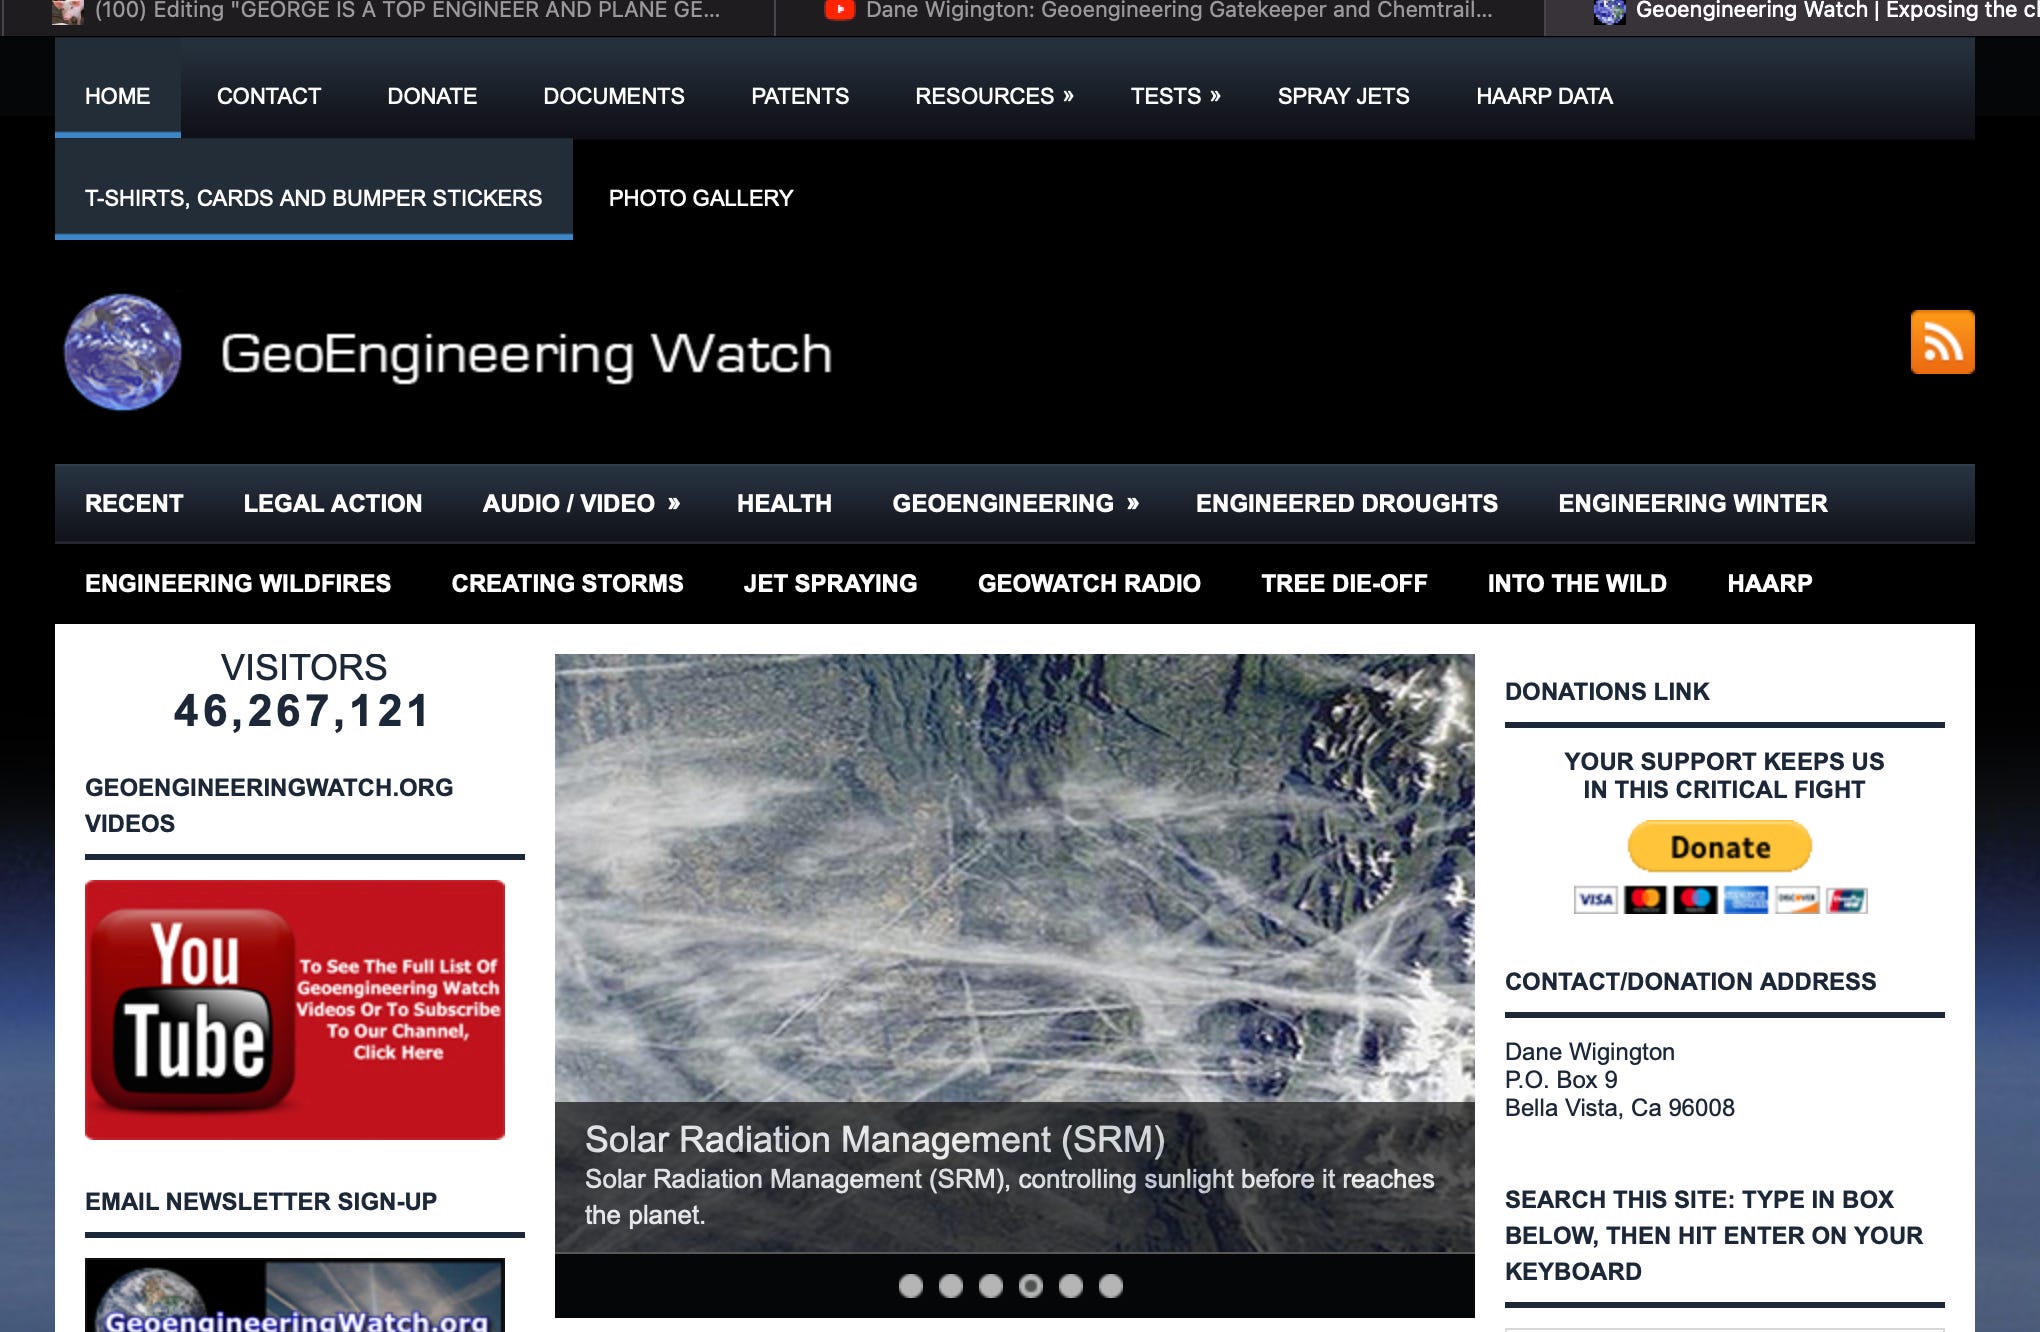Open the DOCUMENTS menu item

click(614, 96)
